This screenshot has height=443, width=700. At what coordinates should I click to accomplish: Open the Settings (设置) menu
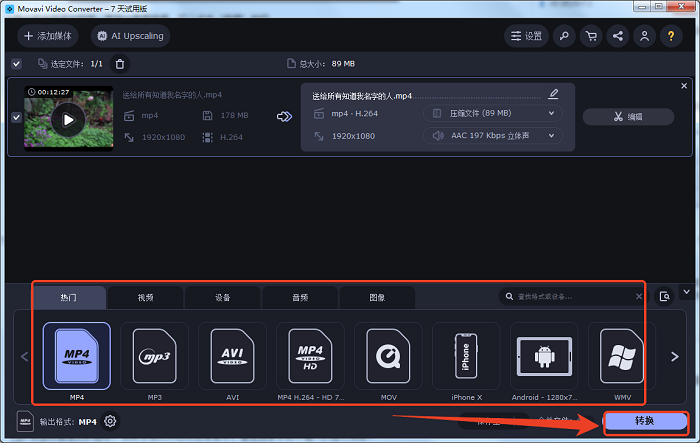pyautogui.click(x=526, y=36)
